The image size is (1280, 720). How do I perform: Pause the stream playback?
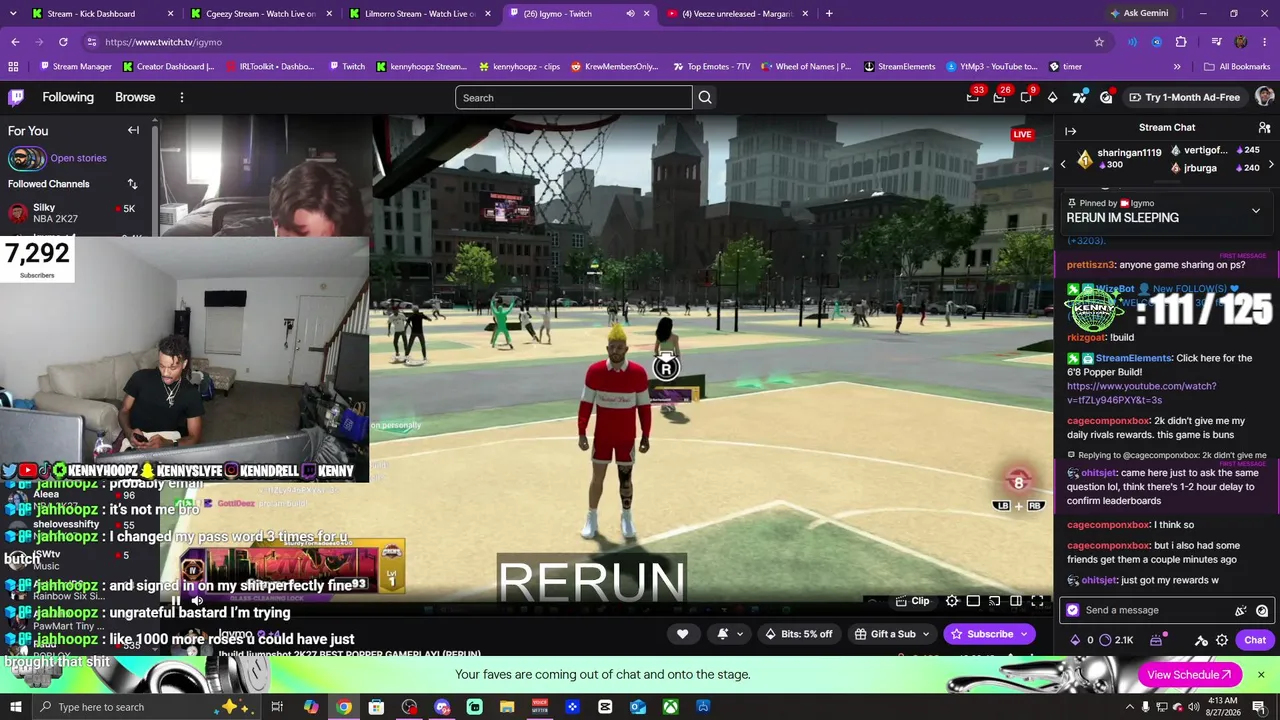pyautogui.click(x=176, y=601)
